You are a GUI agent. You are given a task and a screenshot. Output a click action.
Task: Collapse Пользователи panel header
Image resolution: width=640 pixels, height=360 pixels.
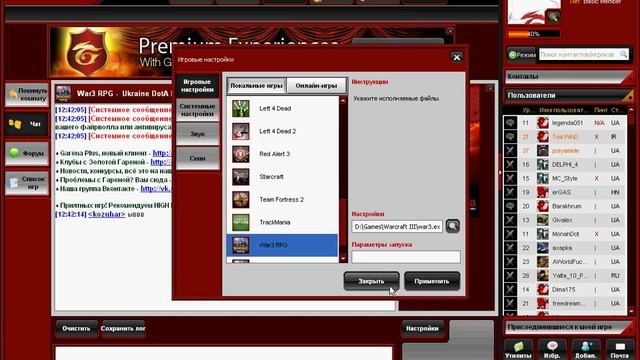(x=569, y=96)
